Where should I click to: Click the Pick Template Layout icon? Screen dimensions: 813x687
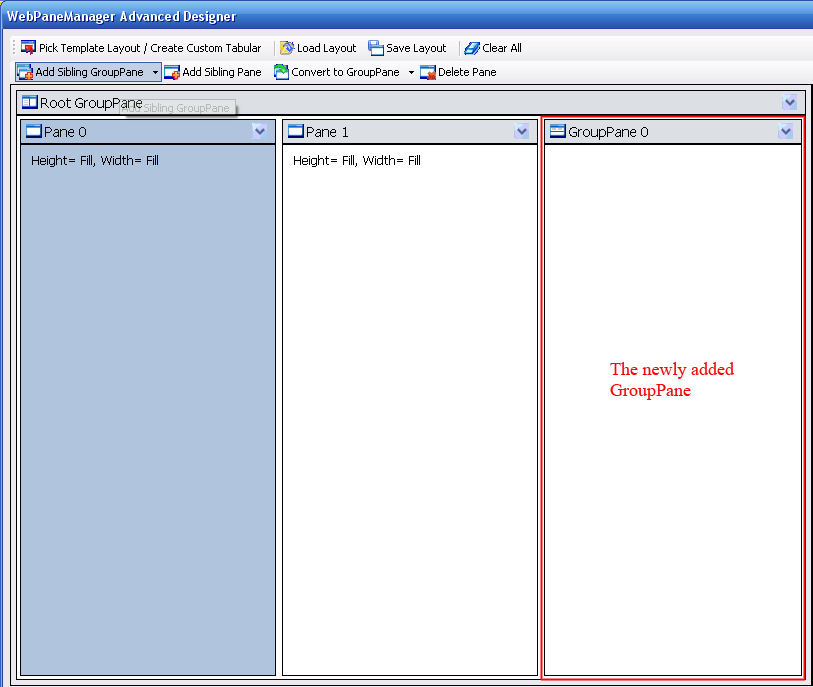click(28, 48)
